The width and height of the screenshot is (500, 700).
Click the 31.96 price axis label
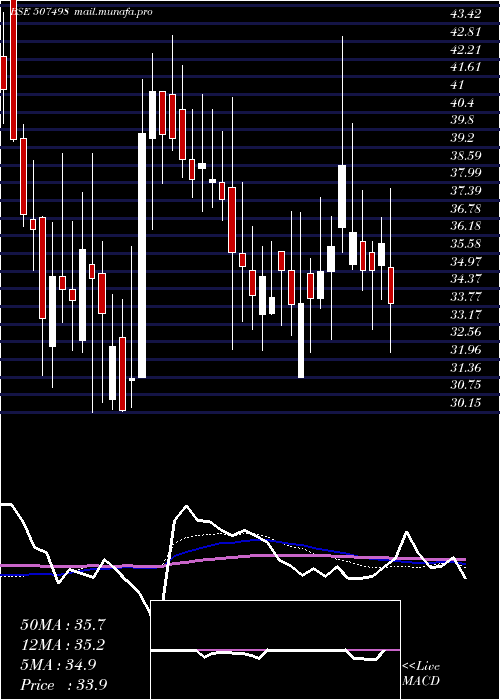pyautogui.click(x=466, y=350)
